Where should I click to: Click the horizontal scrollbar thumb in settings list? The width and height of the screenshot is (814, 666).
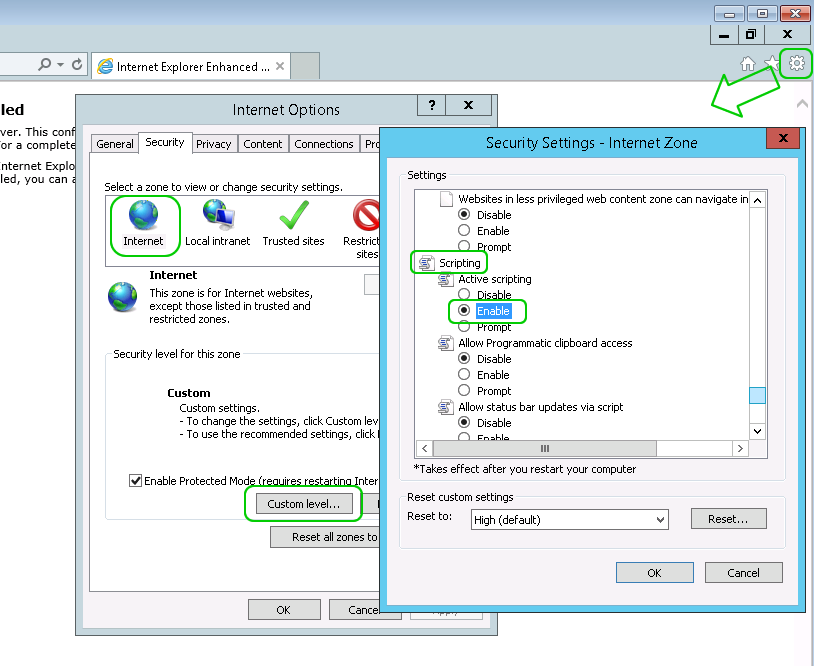coord(545,448)
